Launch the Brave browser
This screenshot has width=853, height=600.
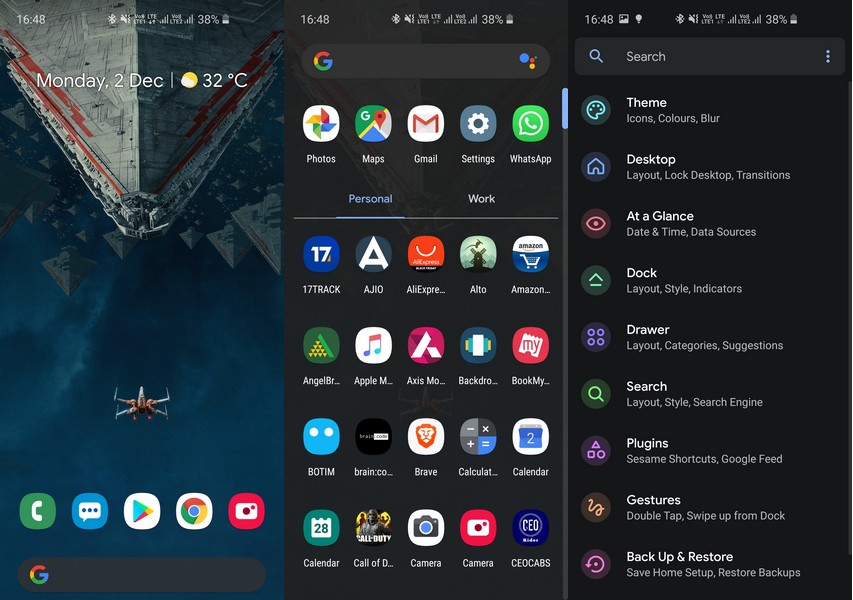tap(425, 436)
